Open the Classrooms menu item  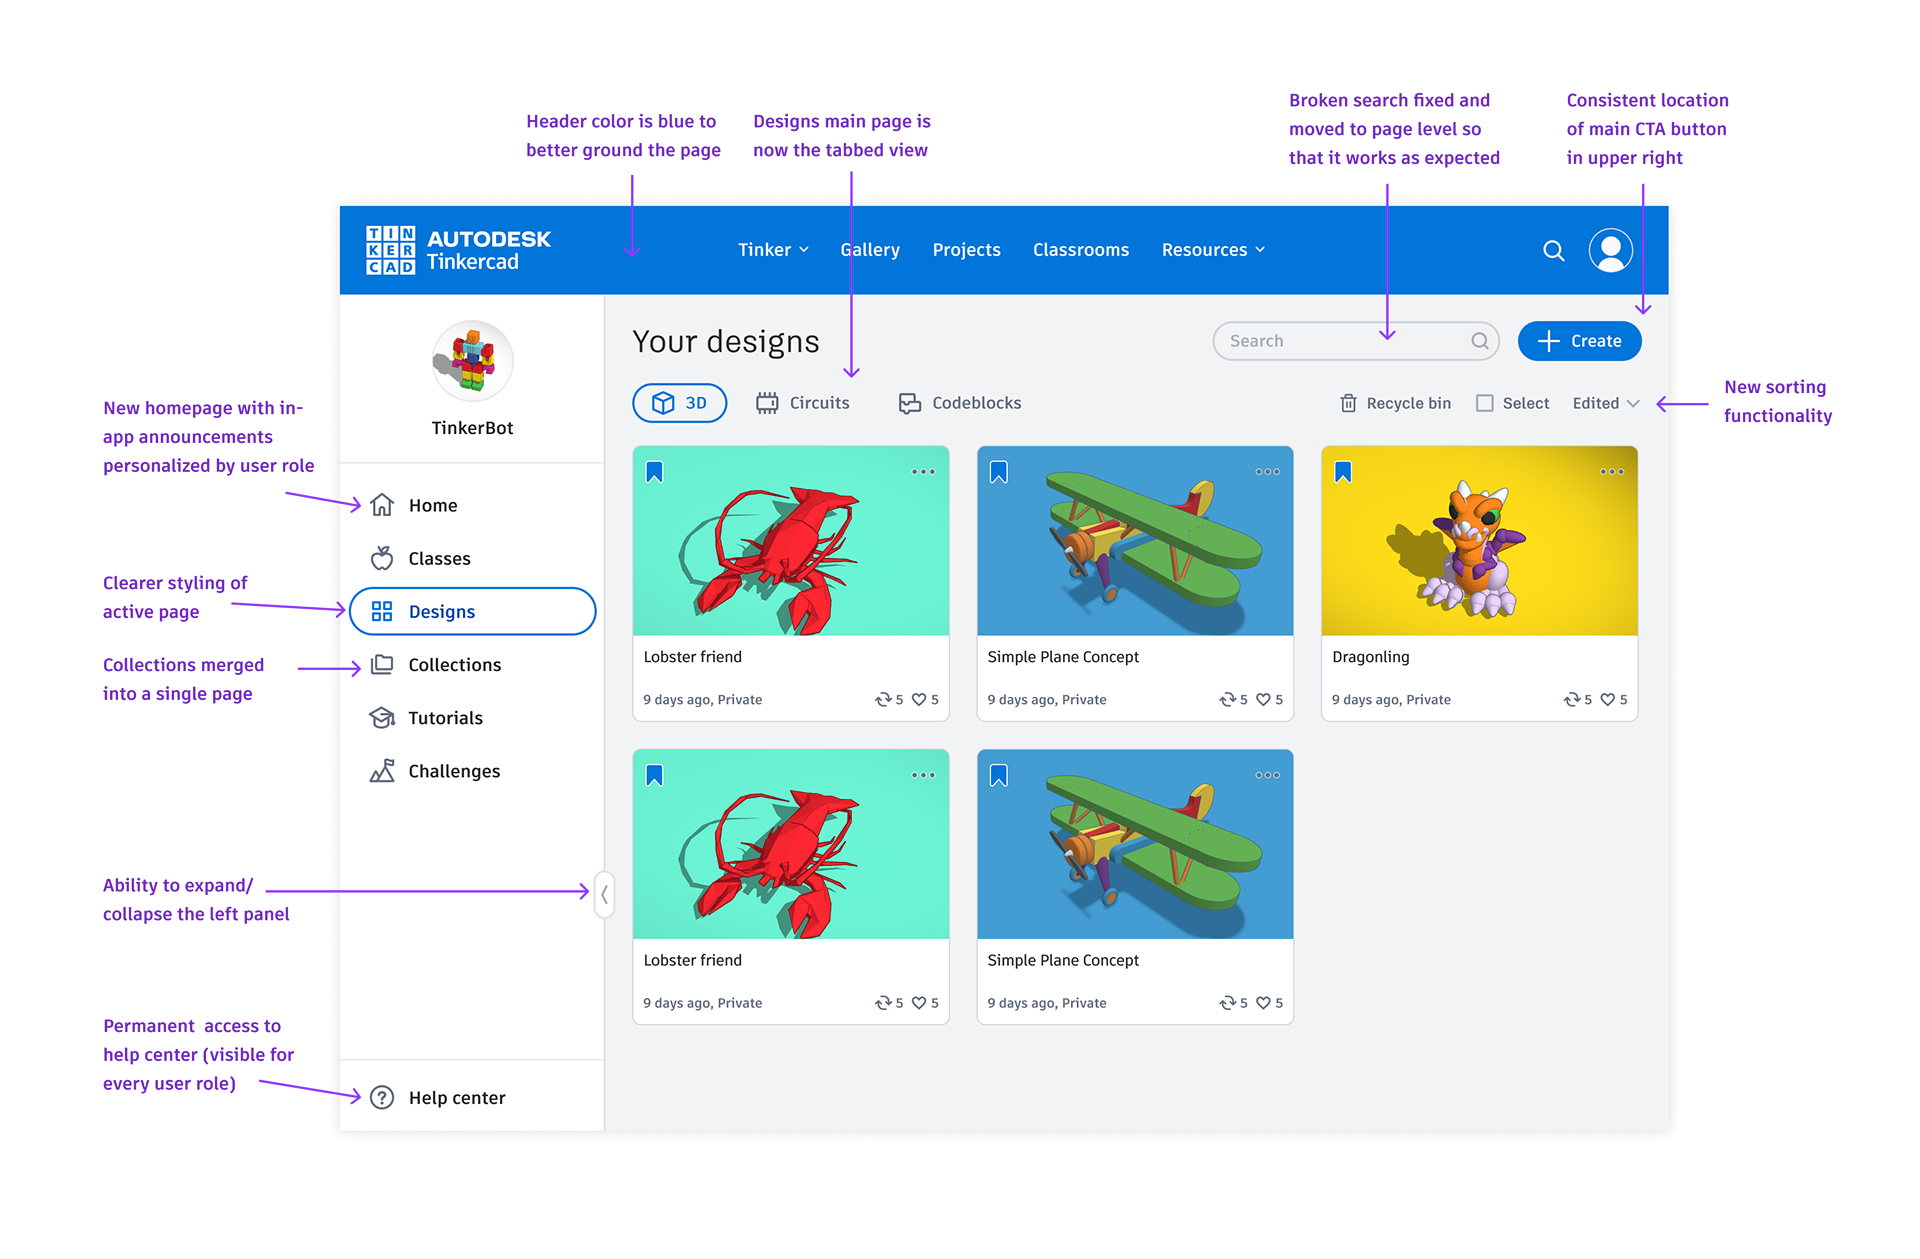[x=1080, y=250]
